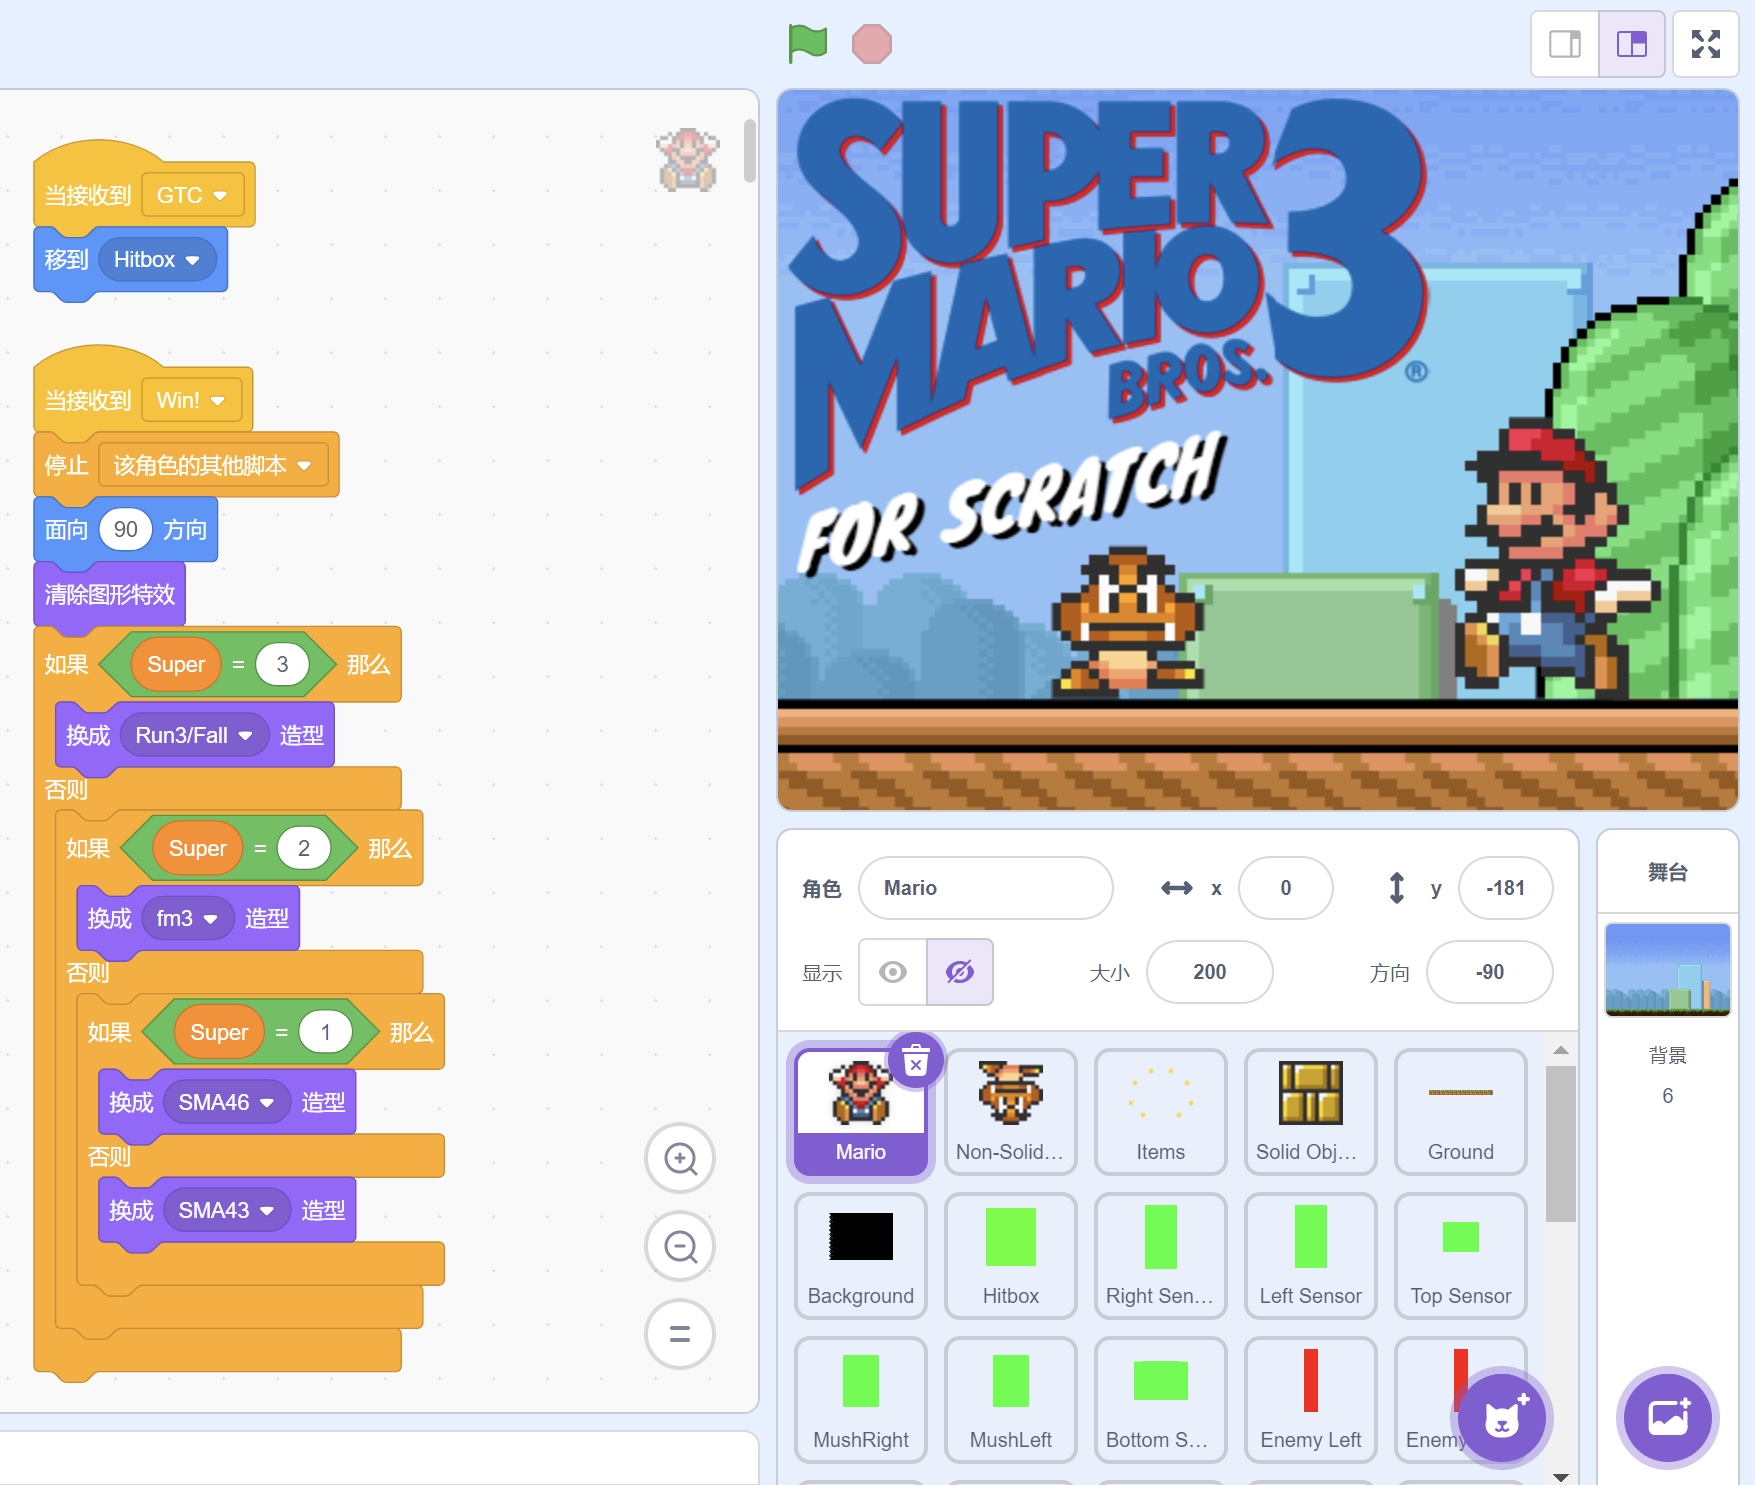Screen dimensions: 1755x1485
Task: Open the Hitbox go-to dropdown
Action: click(x=157, y=260)
